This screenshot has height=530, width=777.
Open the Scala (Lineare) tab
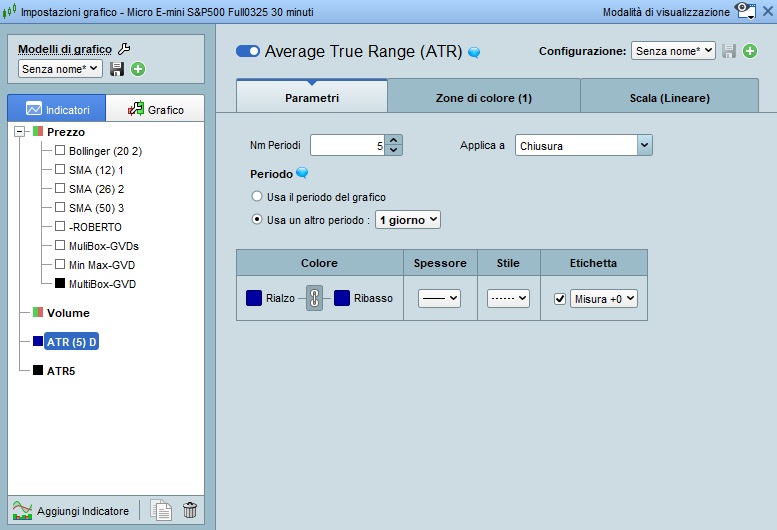pyautogui.click(x=669, y=98)
